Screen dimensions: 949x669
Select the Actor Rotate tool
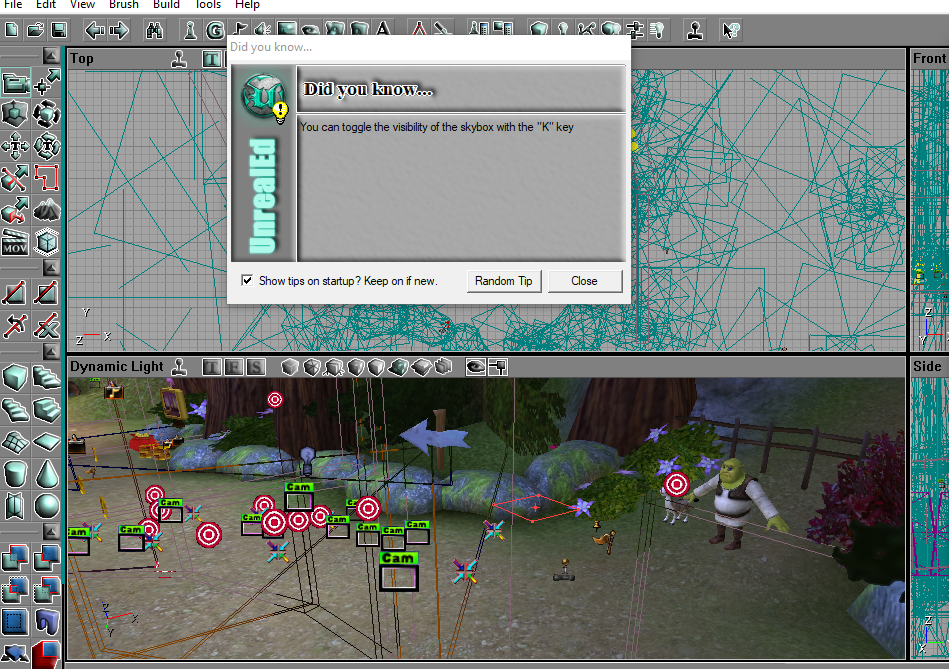tap(47, 114)
